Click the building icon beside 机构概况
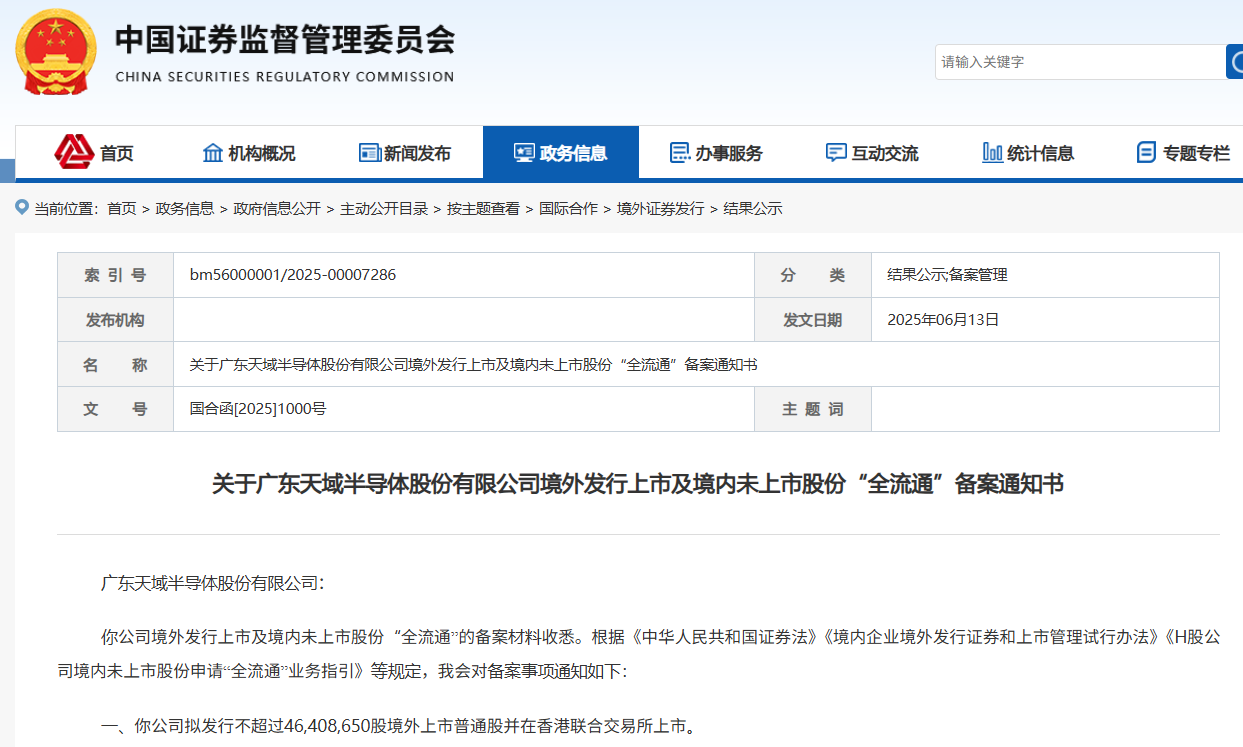This screenshot has width=1243, height=747. click(x=212, y=153)
